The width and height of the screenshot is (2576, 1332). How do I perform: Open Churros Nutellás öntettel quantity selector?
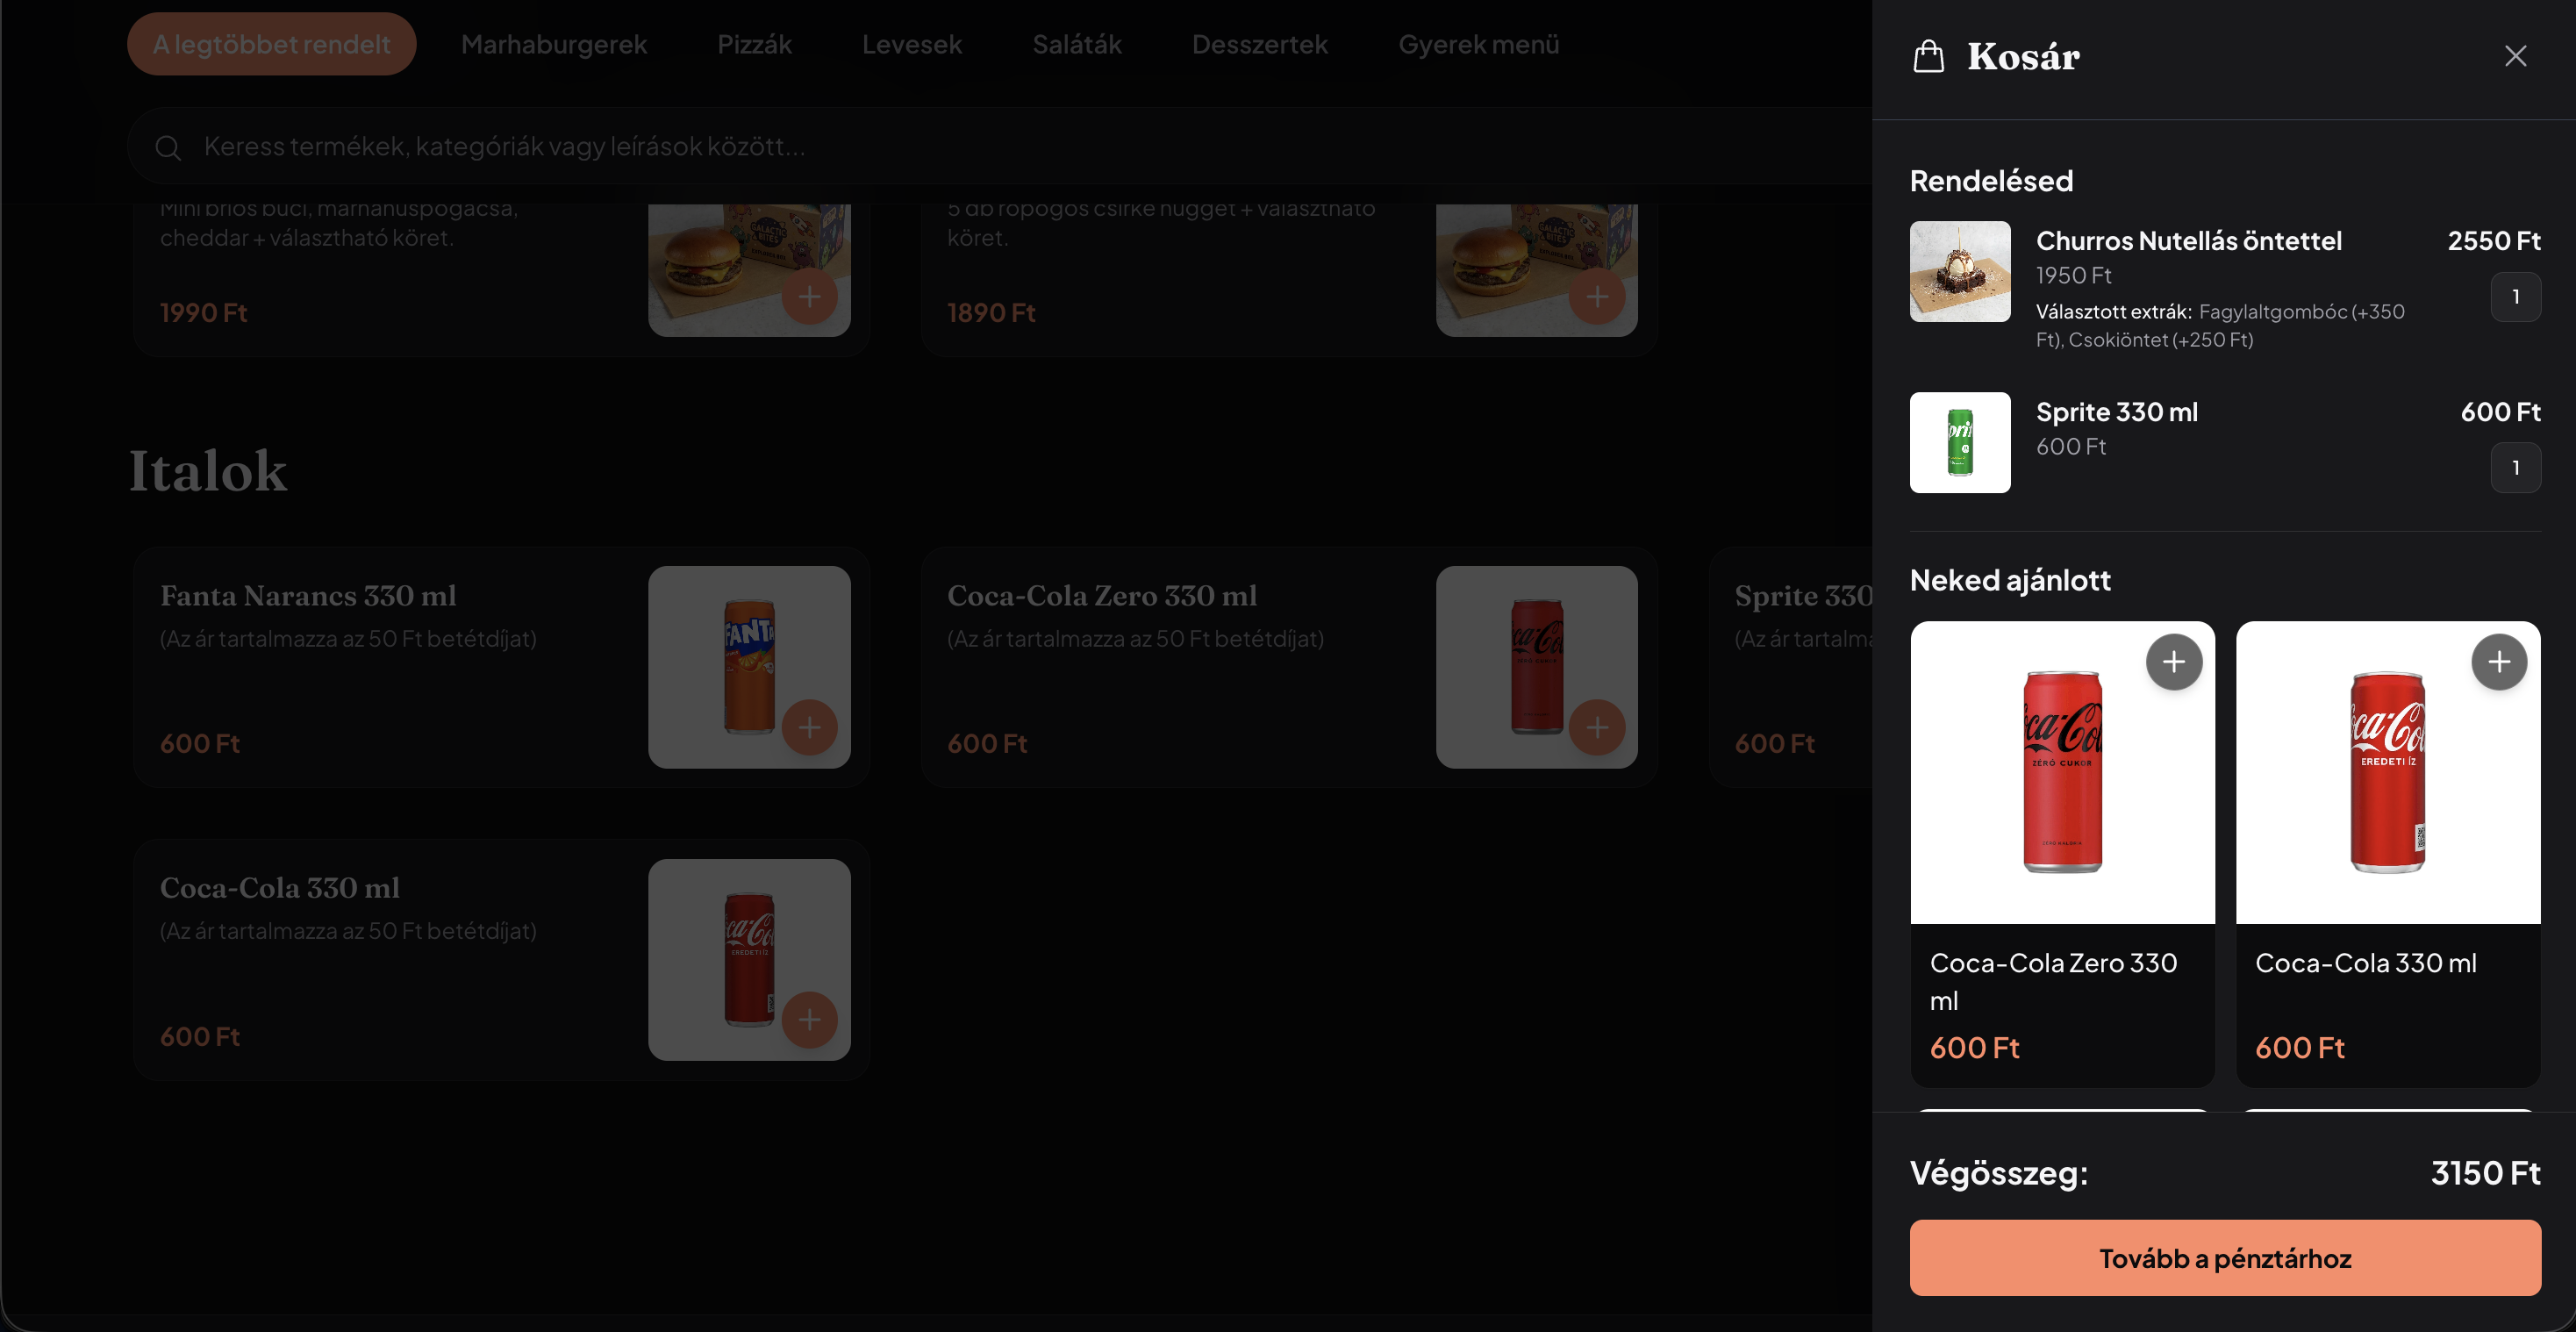tap(2515, 296)
